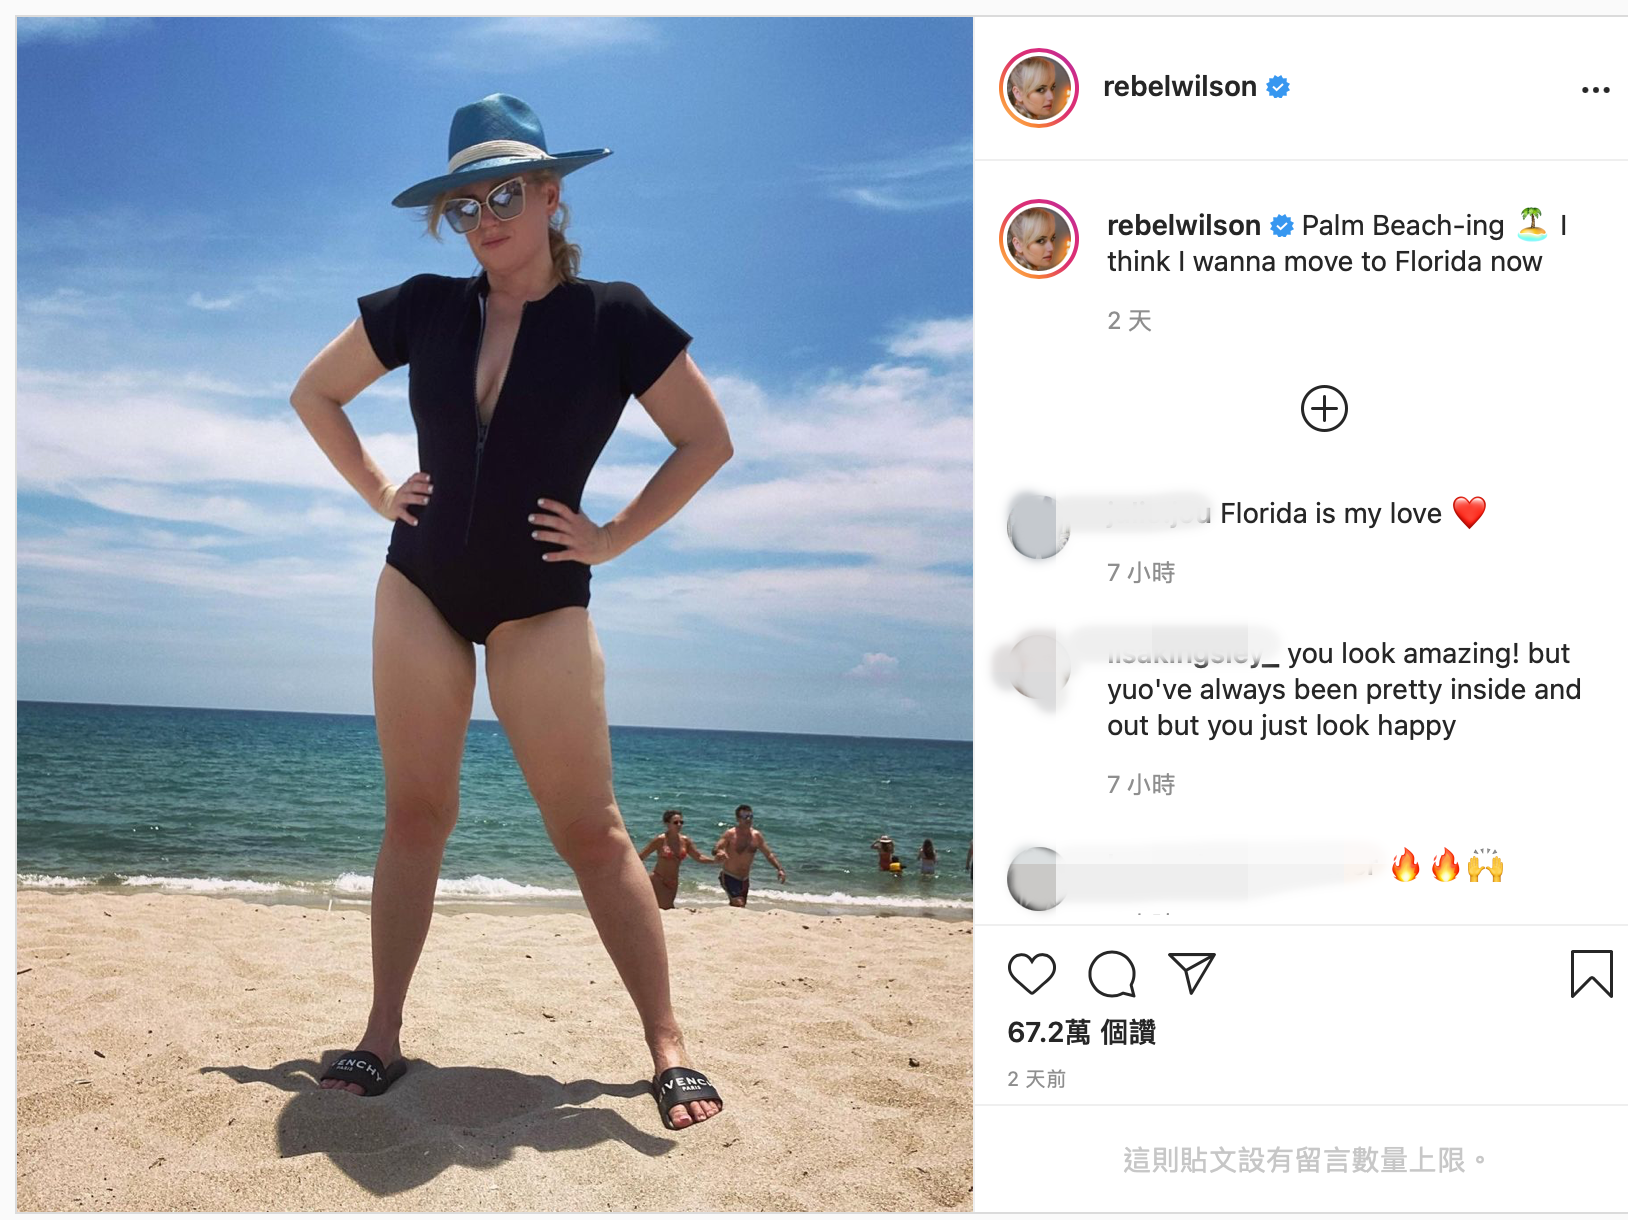This screenshot has width=1628, height=1220.
Task: Like the post with the heart icon
Action: point(1032,973)
